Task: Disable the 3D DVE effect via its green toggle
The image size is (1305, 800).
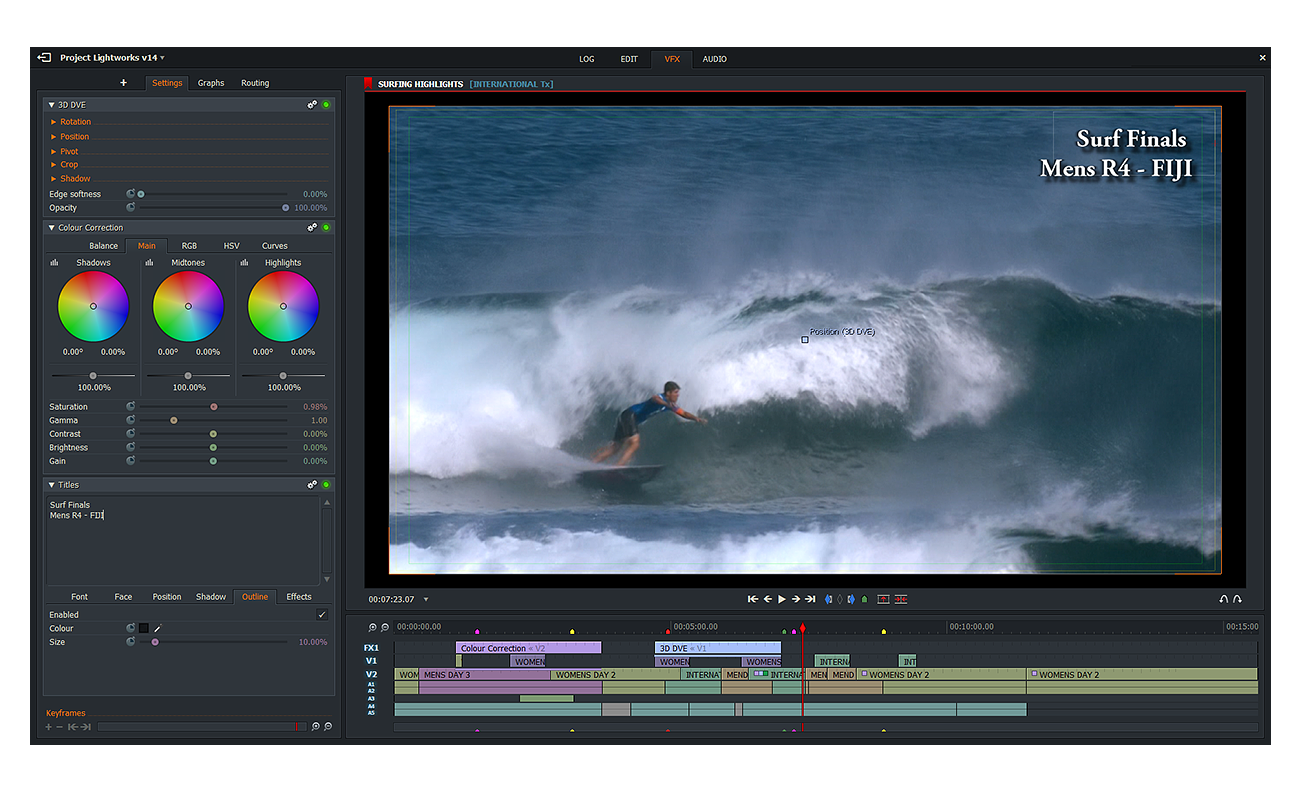Action: tap(324, 104)
